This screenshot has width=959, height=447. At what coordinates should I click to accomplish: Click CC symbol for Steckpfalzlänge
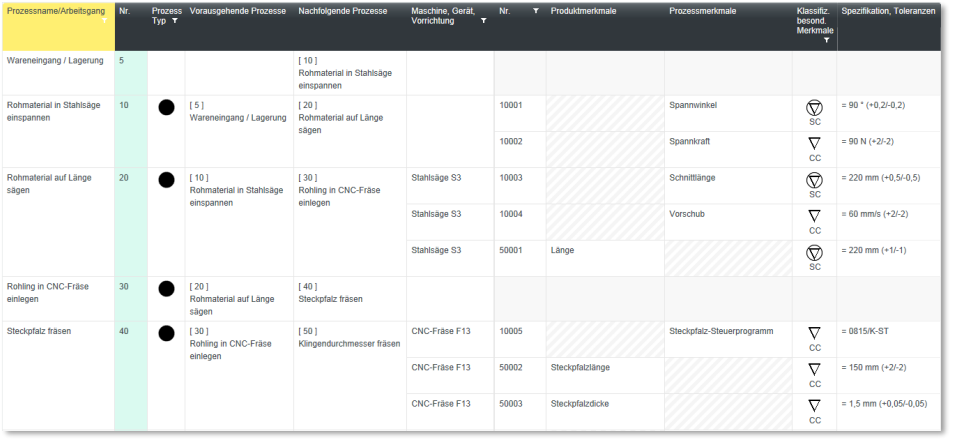click(x=814, y=369)
